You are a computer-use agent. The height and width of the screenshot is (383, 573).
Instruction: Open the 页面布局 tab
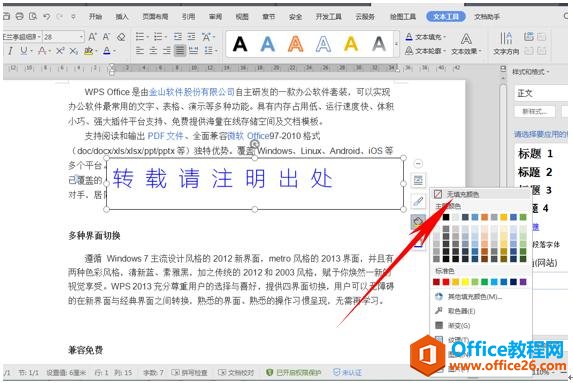[155, 16]
